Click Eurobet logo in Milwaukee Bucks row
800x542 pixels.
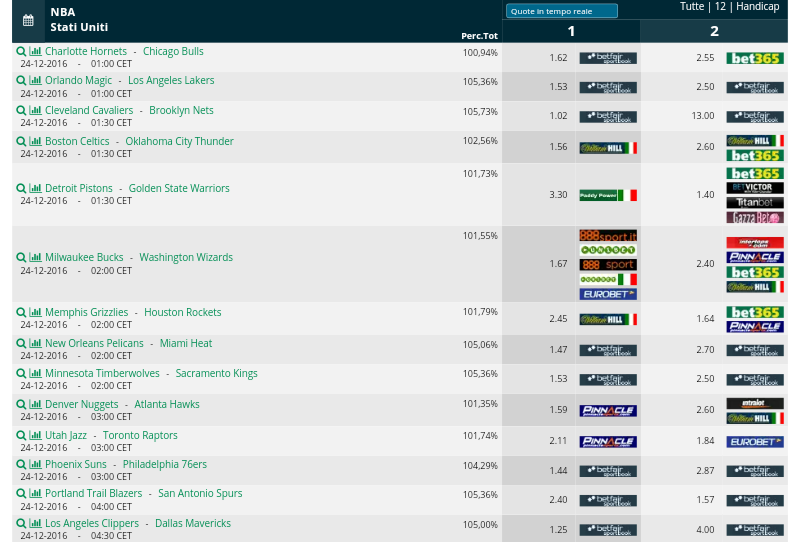click(608, 294)
